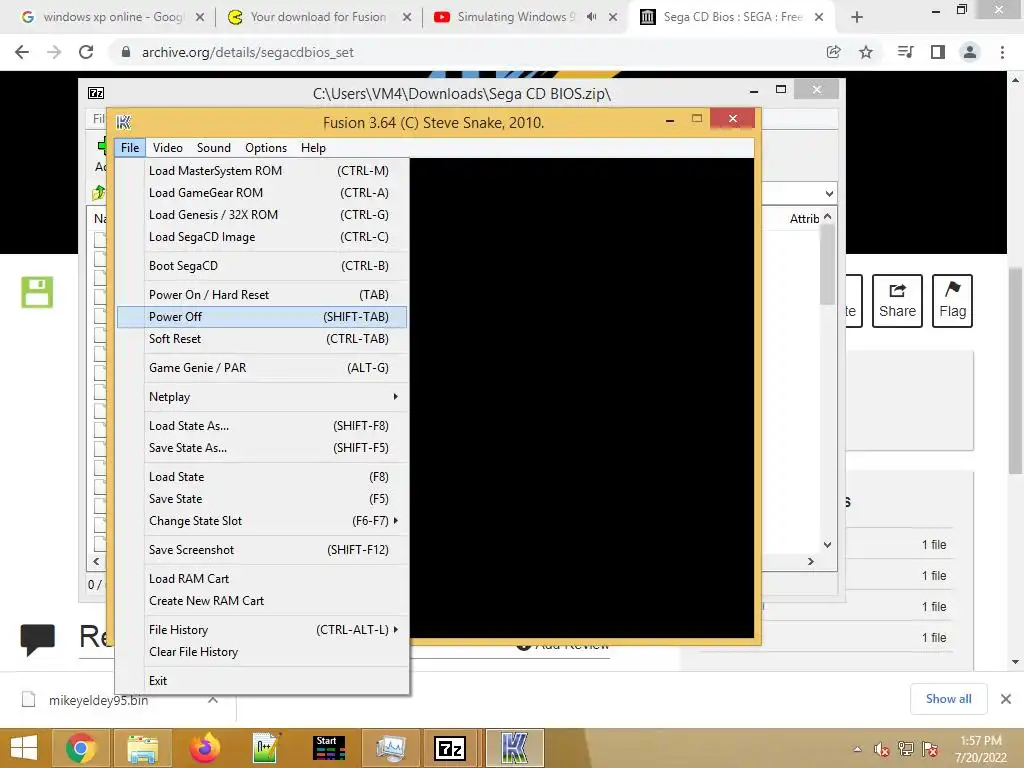Click the Flag button on archive page
This screenshot has width=1024, height=768.
click(952, 301)
